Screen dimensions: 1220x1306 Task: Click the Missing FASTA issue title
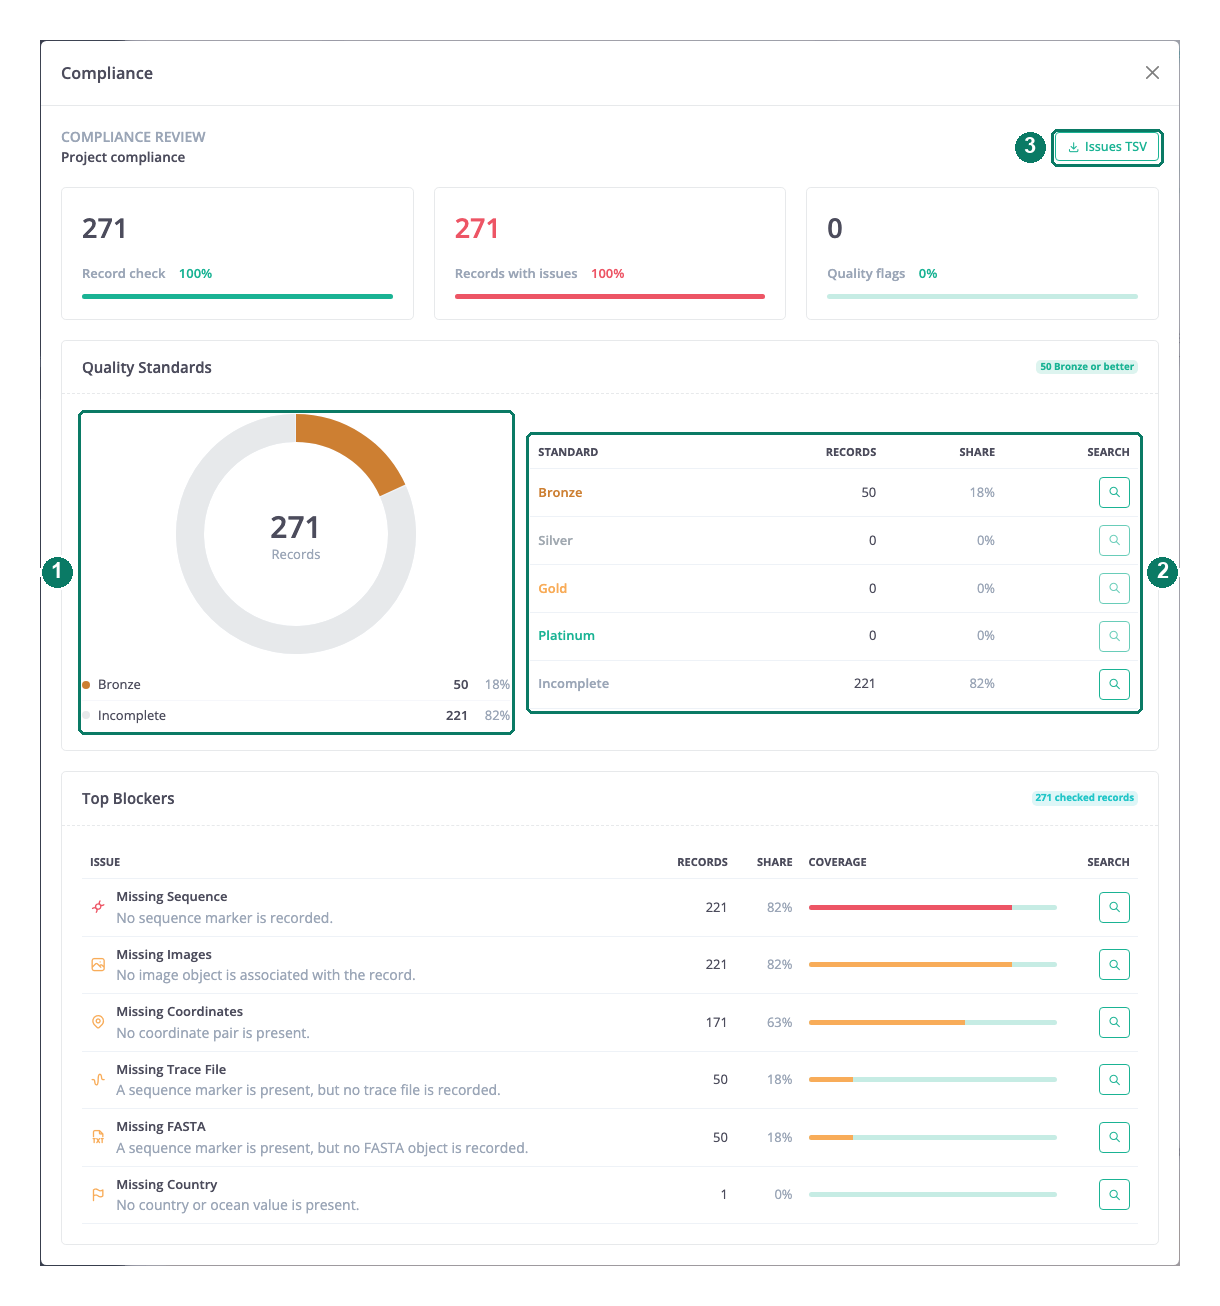click(x=161, y=1127)
